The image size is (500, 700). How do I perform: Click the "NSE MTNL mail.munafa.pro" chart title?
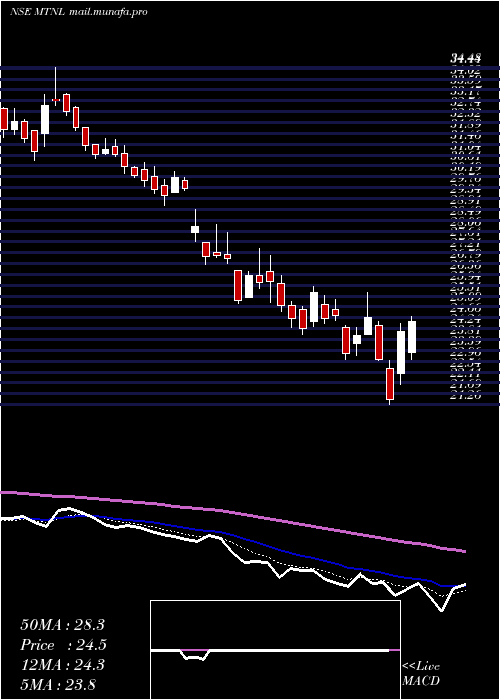(x=79, y=12)
